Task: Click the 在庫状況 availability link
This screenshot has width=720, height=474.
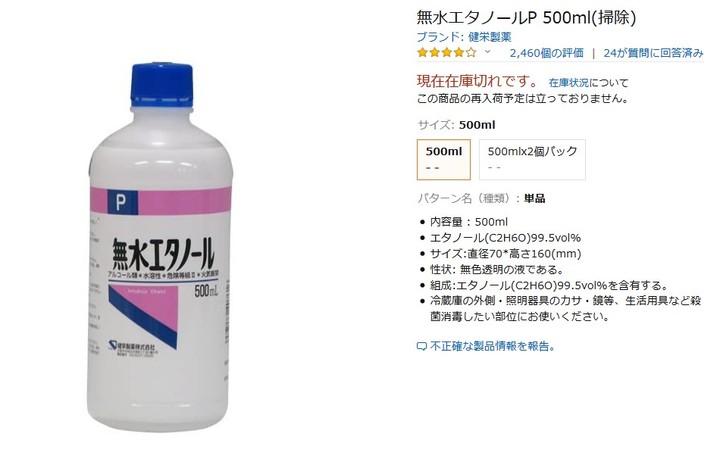Action: click(569, 83)
